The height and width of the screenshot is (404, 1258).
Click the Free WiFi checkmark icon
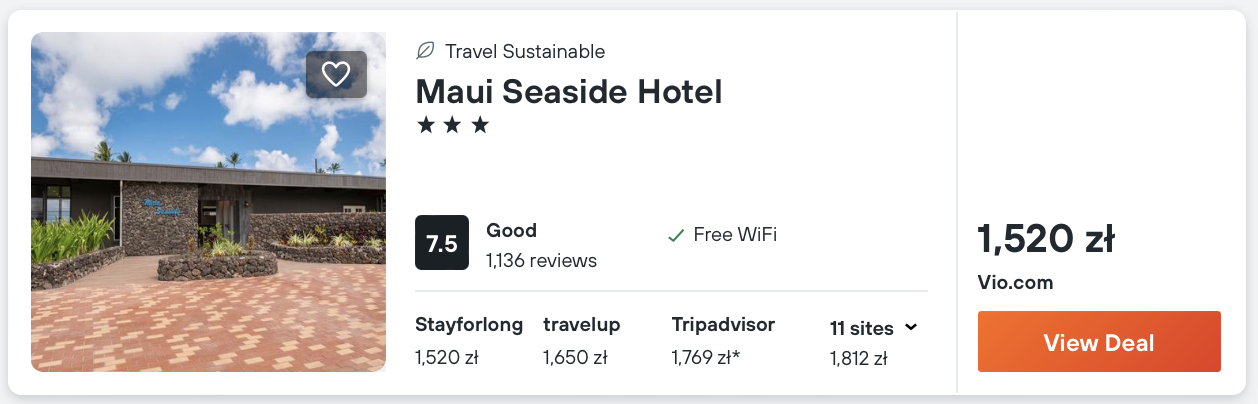(x=675, y=236)
